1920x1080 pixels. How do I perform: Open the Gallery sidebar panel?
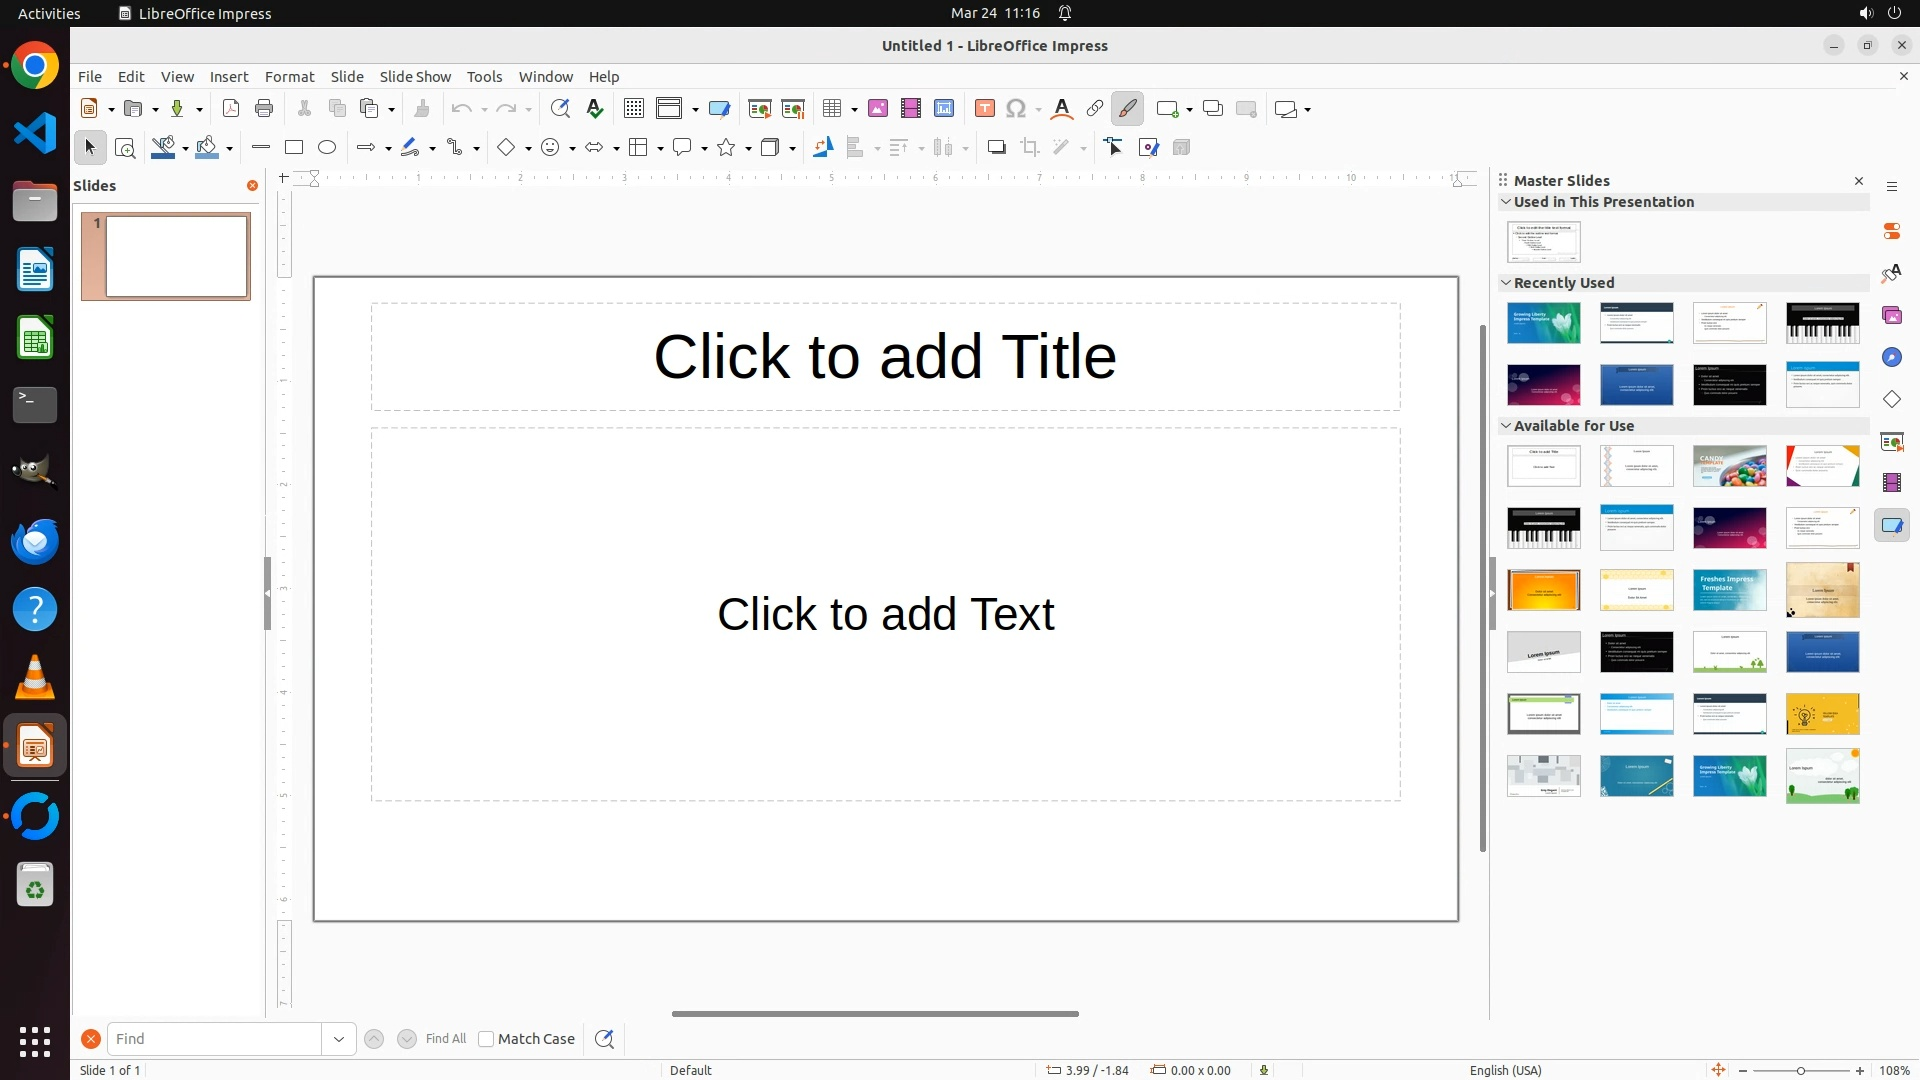click(1892, 316)
